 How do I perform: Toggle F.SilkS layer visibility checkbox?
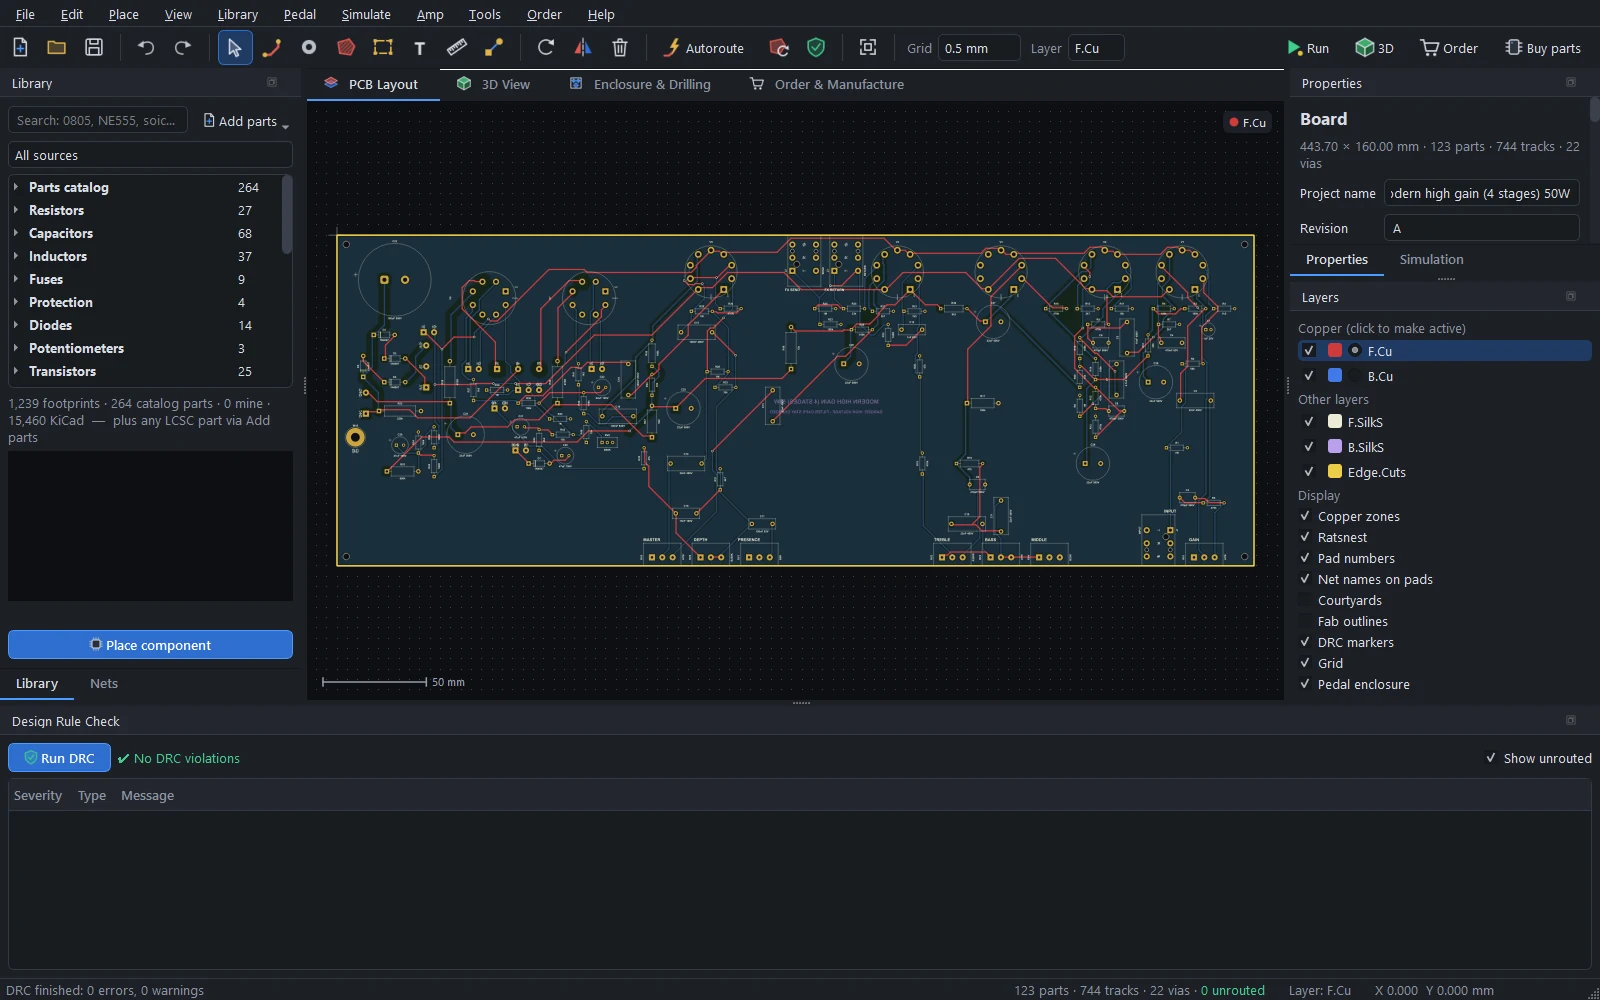tap(1309, 422)
